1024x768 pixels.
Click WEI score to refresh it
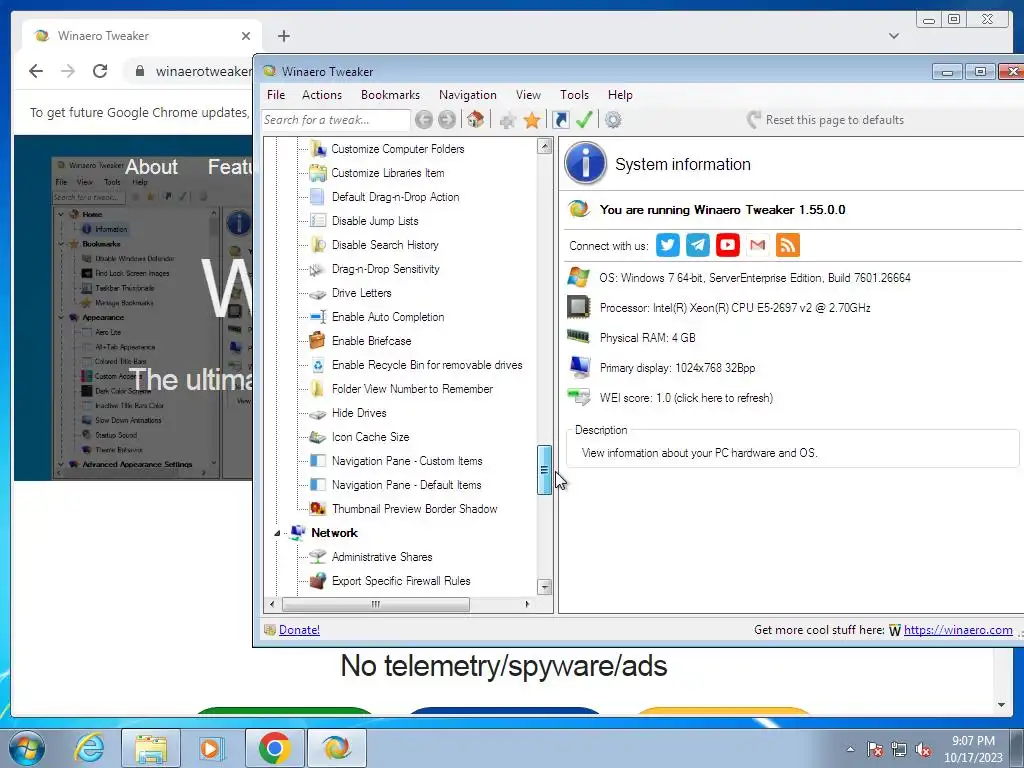pos(686,398)
